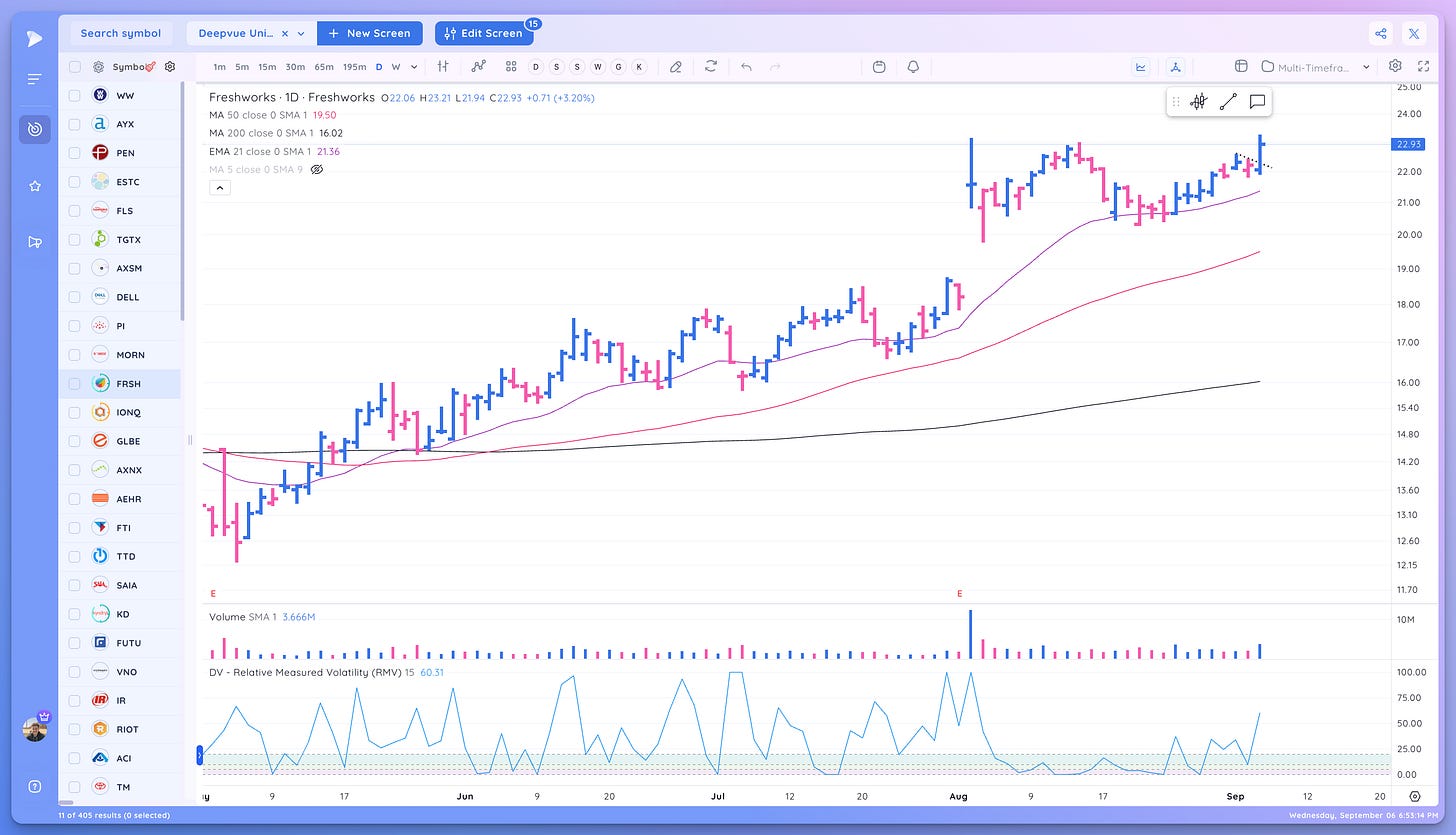1456x835 pixels.
Task: Open the sidebar list menu icon
Action: coord(34,79)
